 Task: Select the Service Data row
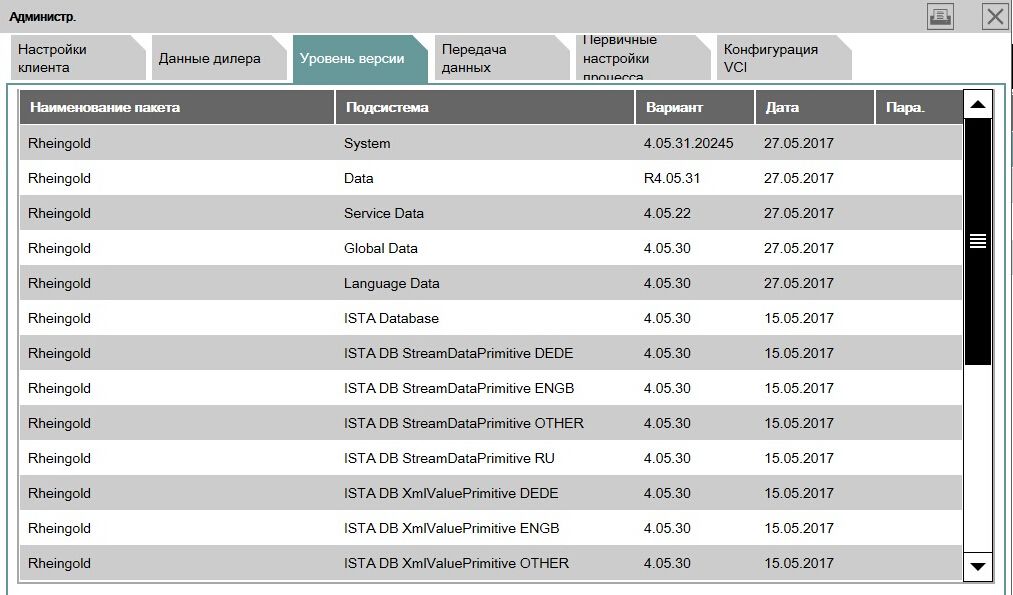coord(491,213)
